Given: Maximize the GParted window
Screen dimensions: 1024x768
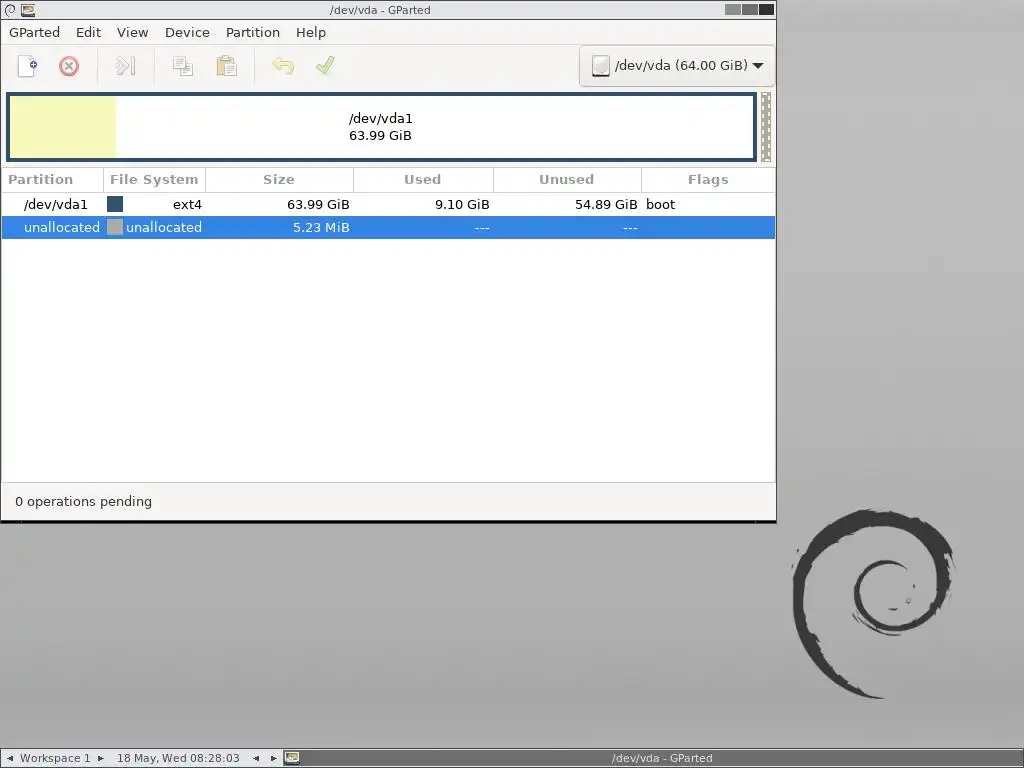Looking at the screenshot, I should click(750, 9).
